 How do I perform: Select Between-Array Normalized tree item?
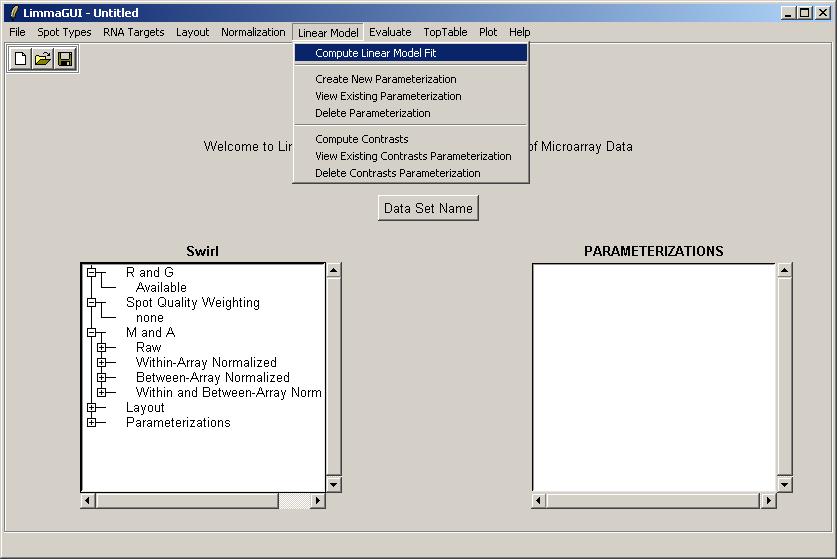[x=212, y=378]
